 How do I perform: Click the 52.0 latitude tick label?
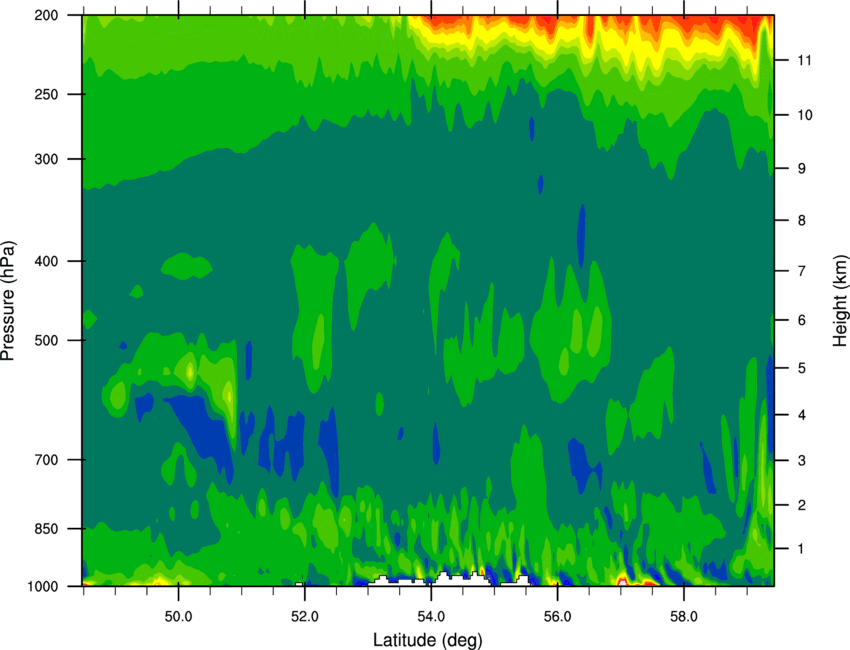click(305, 617)
